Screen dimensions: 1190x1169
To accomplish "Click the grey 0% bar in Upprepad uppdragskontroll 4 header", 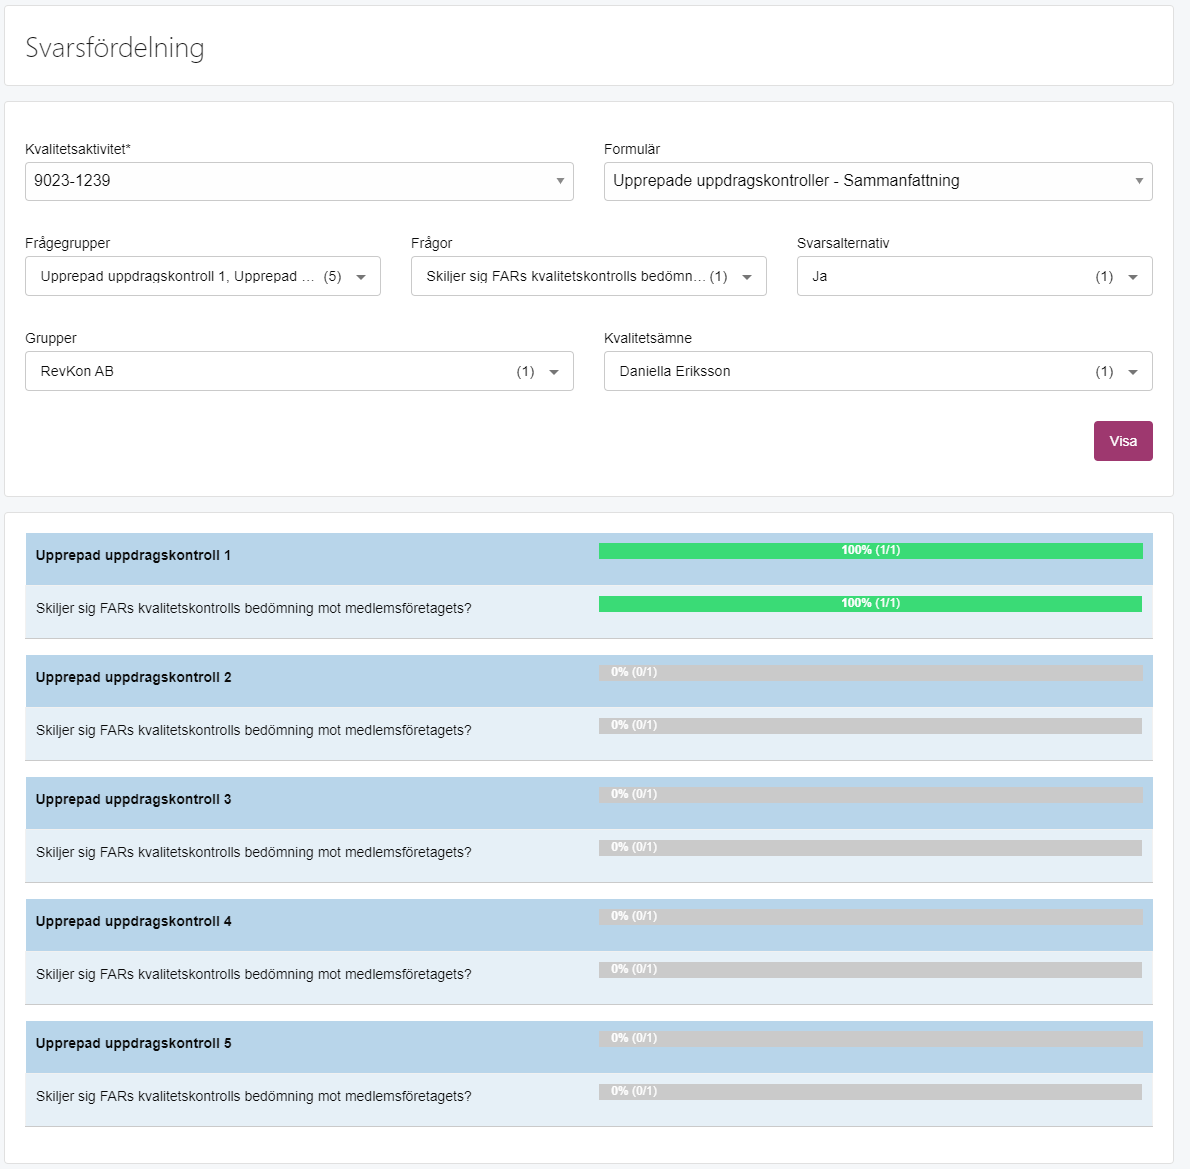I will tap(870, 918).
